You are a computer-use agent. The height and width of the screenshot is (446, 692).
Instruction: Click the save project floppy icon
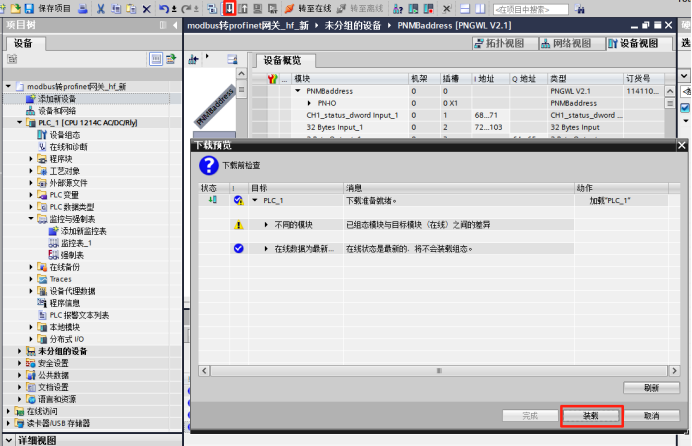click(29, 8)
